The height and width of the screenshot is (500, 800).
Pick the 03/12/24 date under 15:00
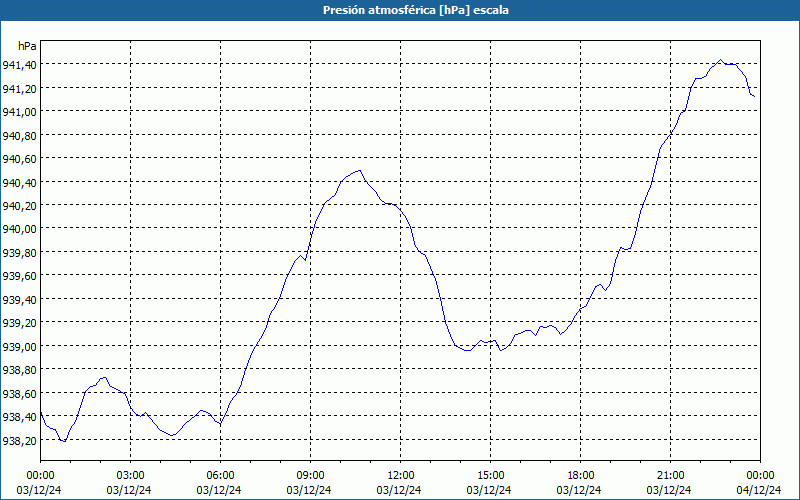[489, 490]
